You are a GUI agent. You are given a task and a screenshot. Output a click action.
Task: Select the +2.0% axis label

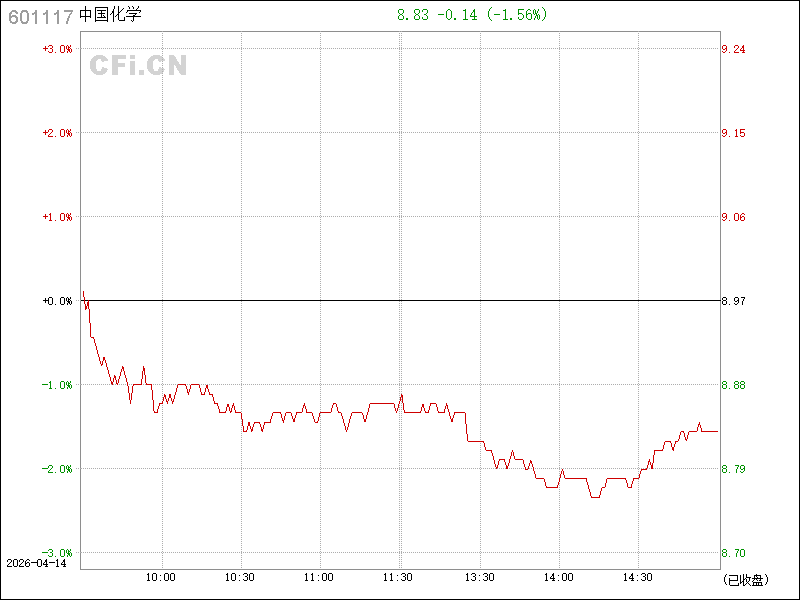tap(57, 133)
